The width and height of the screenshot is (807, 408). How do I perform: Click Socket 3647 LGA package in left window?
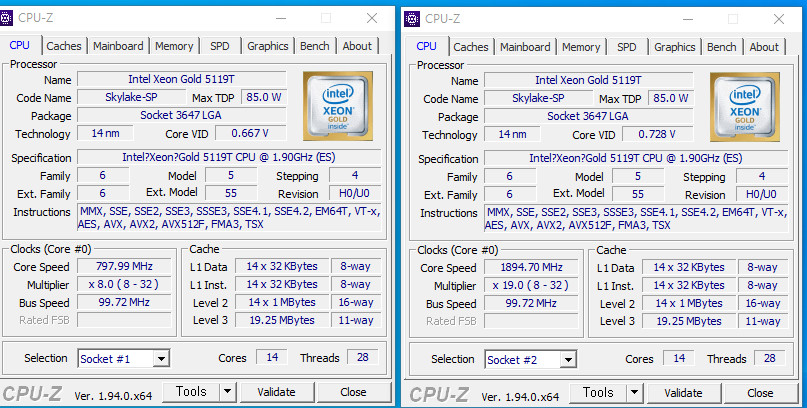point(182,115)
